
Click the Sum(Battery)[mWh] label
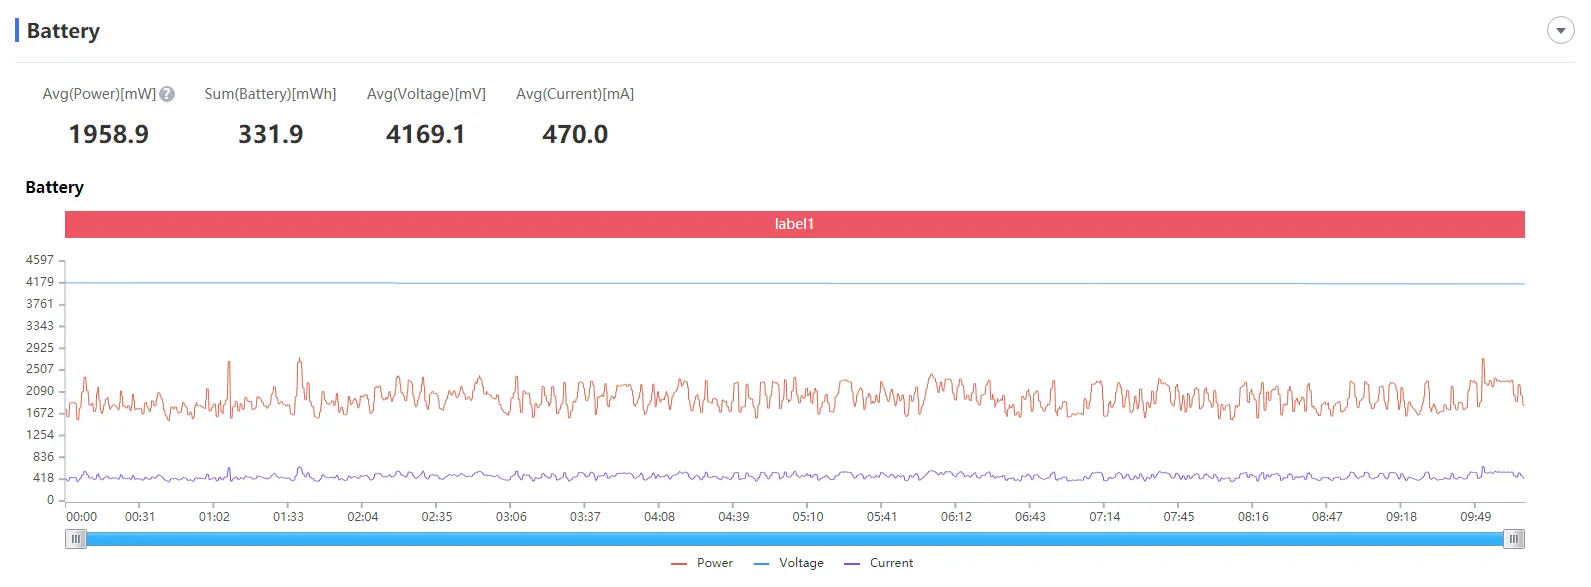coord(270,94)
